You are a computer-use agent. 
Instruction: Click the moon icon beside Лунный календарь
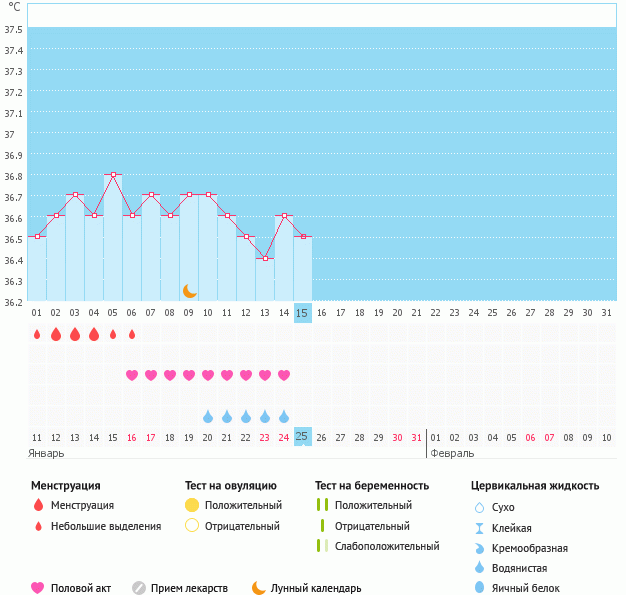pos(259,588)
